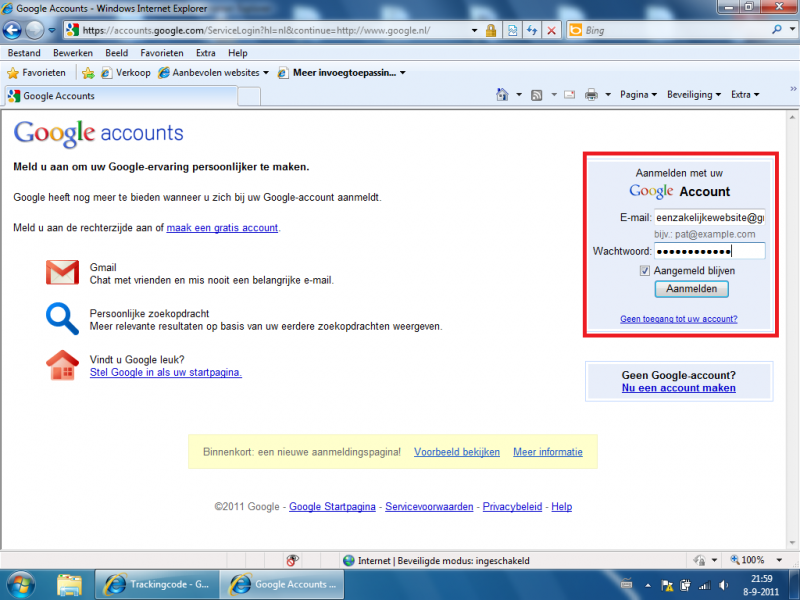Image resolution: width=800 pixels, height=600 pixels.
Task: Click the Refresh icon beside the address bar
Action: [x=532, y=31]
